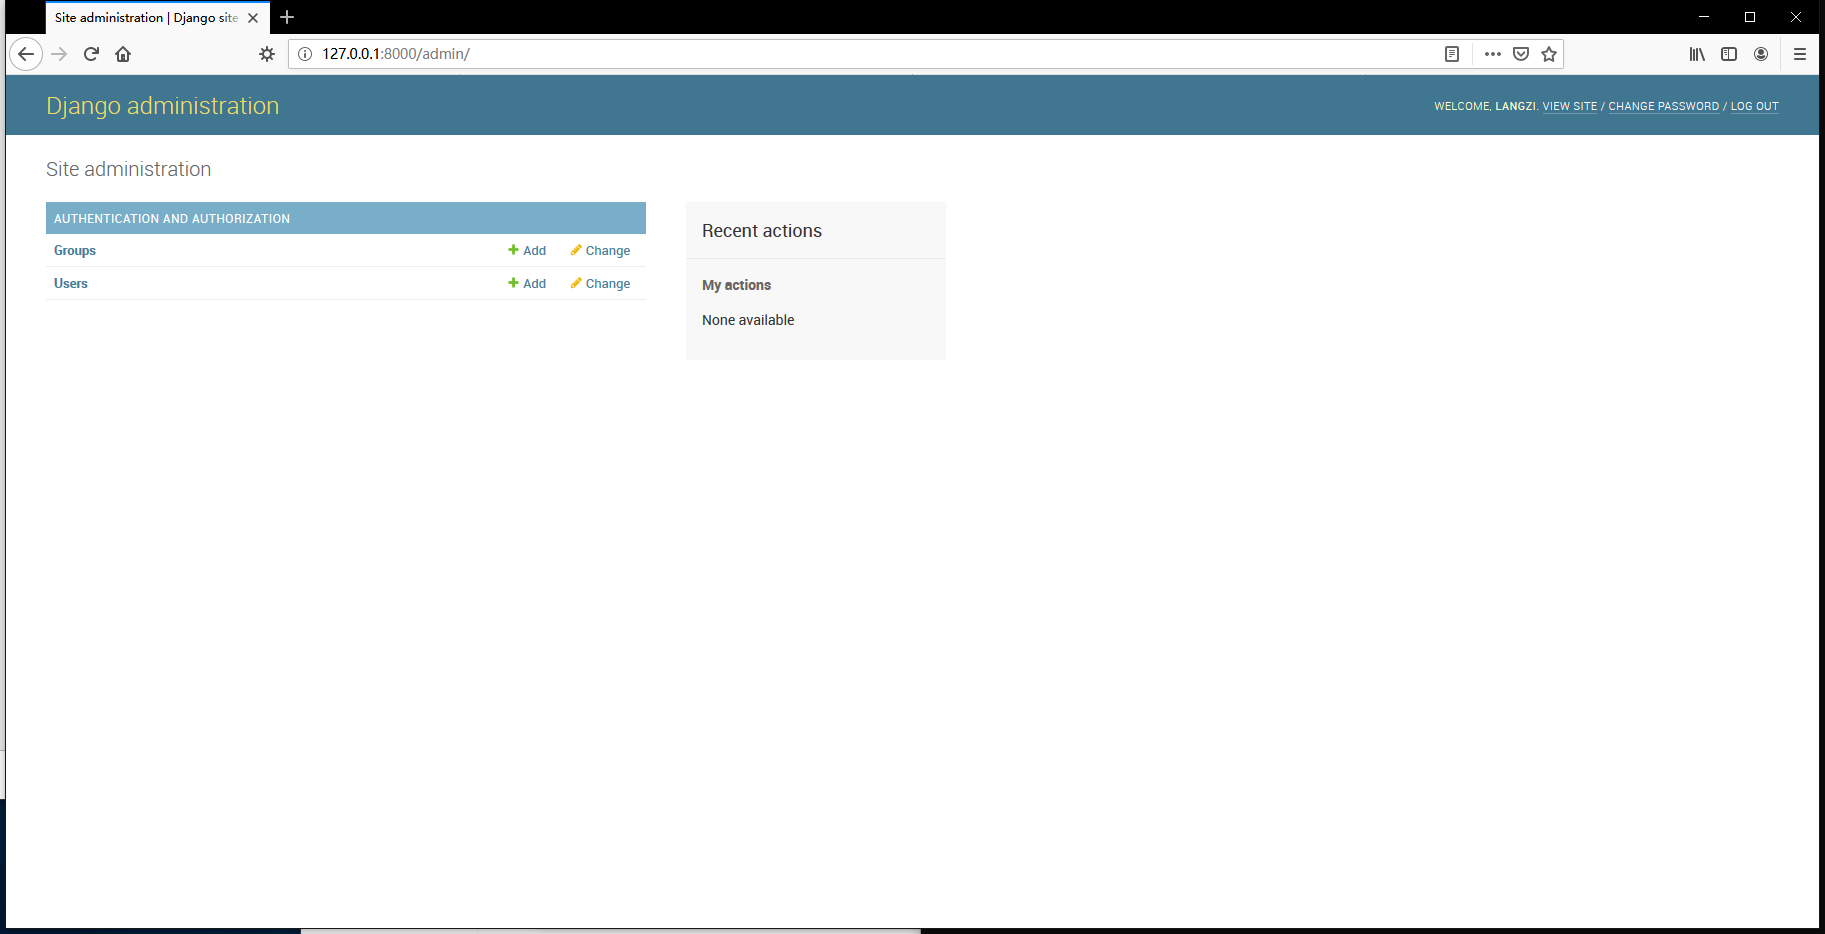Open a new browser tab
The height and width of the screenshot is (934, 1825).
click(x=287, y=17)
